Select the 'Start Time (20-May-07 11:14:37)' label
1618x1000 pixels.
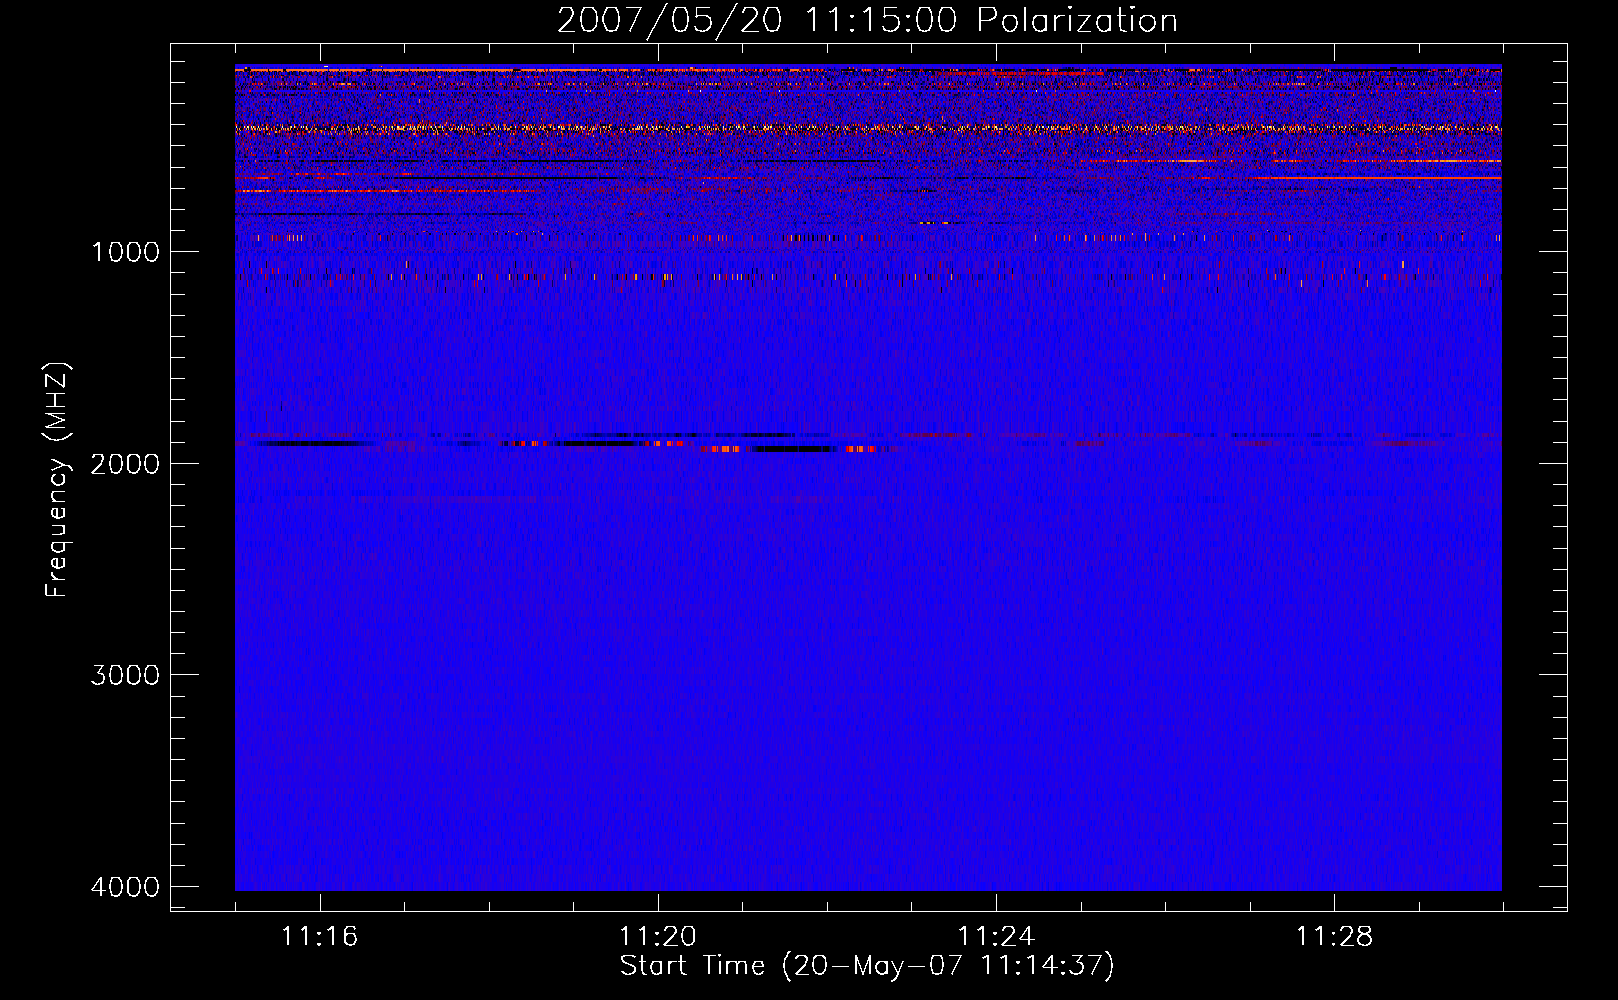coord(867,966)
